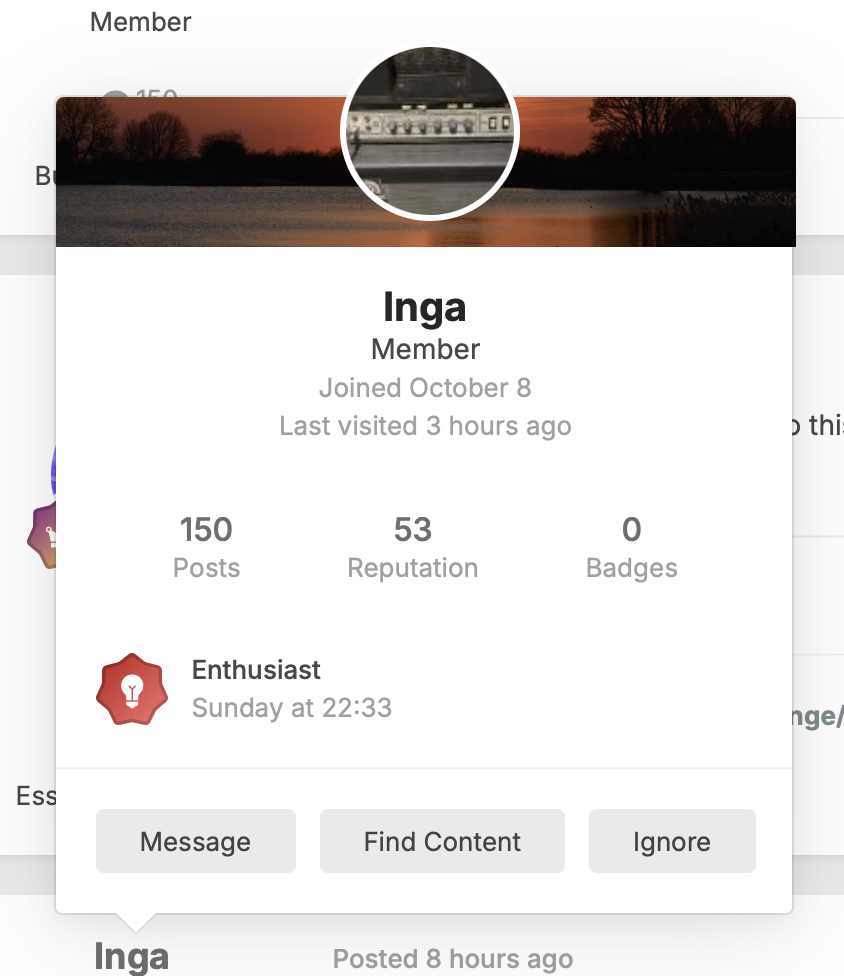Click the Member label at page top
Image resolution: width=844 pixels, height=976 pixels.
pos(140,22)
